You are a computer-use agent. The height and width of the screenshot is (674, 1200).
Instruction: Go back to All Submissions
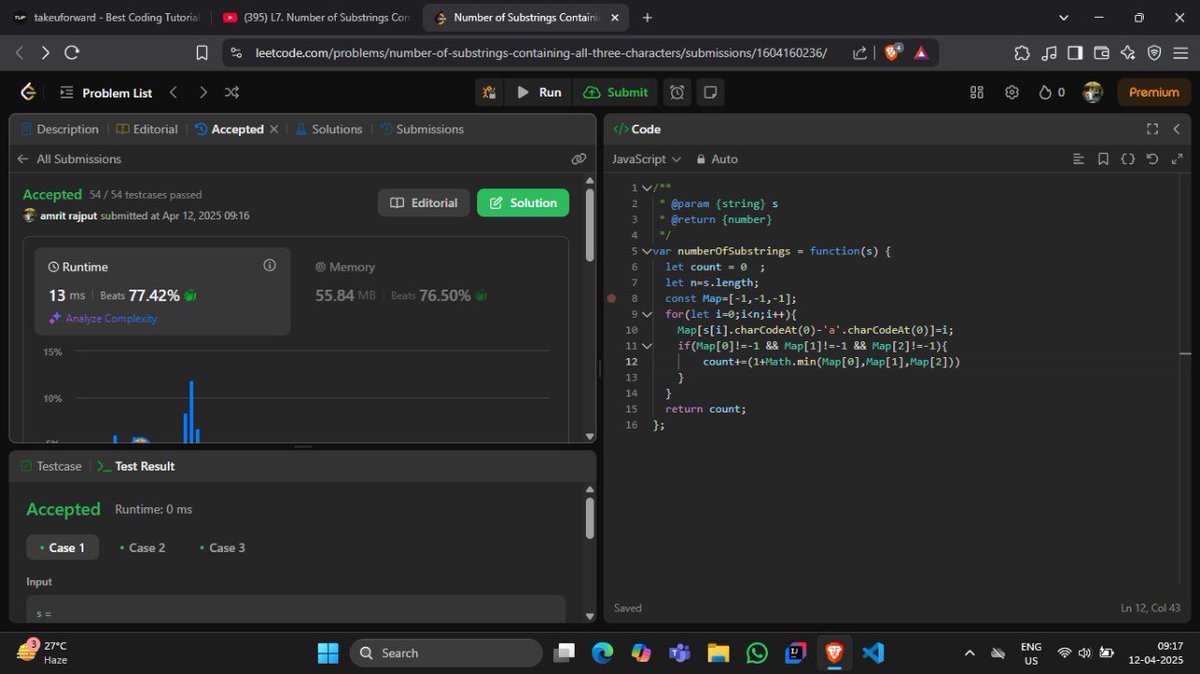coord(69,159)
